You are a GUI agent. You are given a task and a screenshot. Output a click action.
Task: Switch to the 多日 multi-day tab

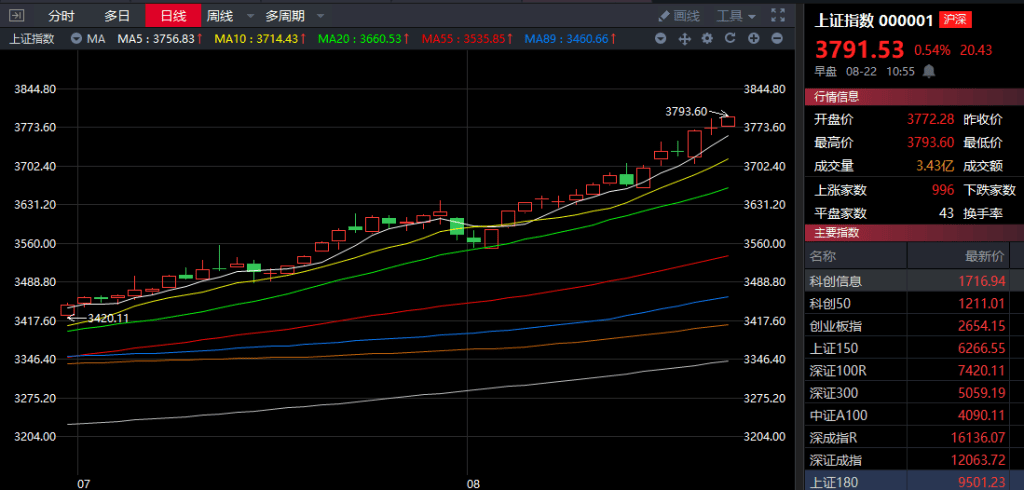pyautogui.click(x=117, y=16)
